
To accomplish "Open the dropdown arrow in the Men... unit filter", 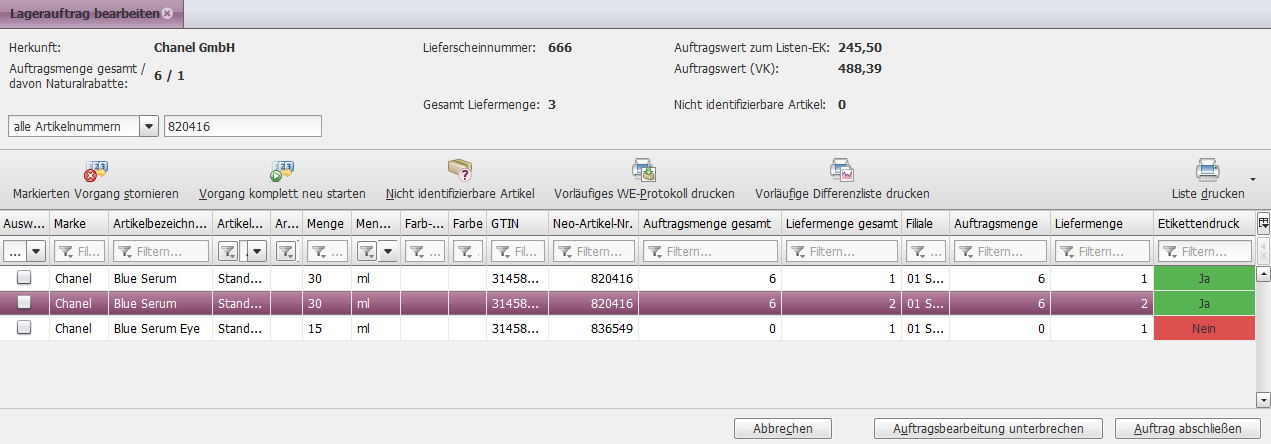I will 387,251.
